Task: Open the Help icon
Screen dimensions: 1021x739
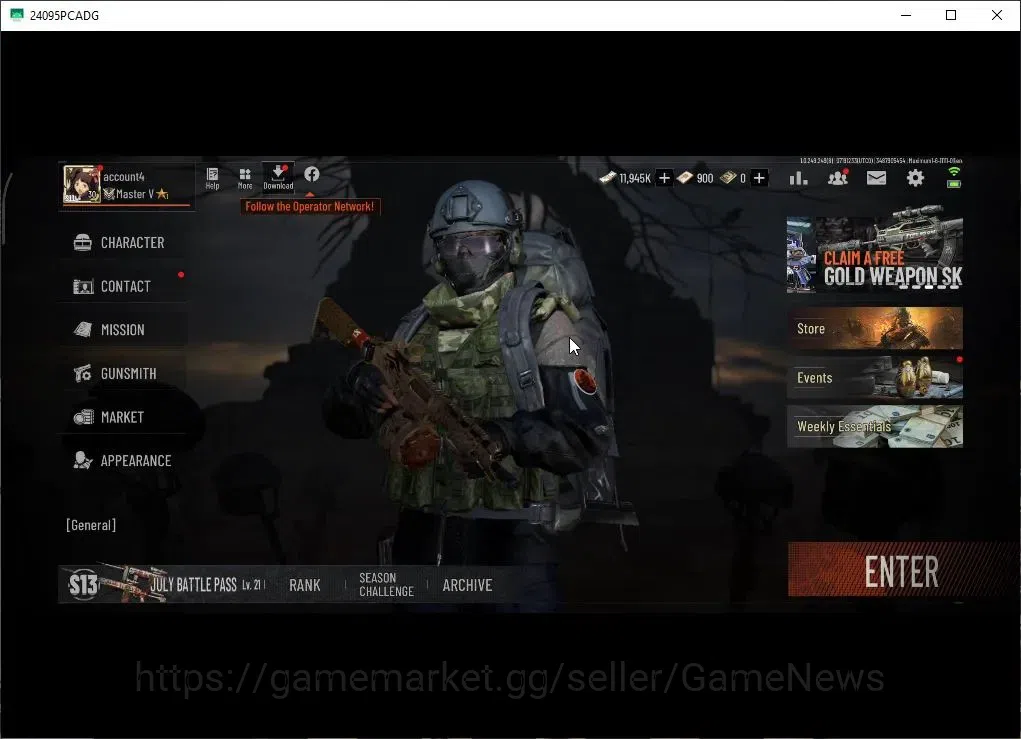Action: (212, 178)
